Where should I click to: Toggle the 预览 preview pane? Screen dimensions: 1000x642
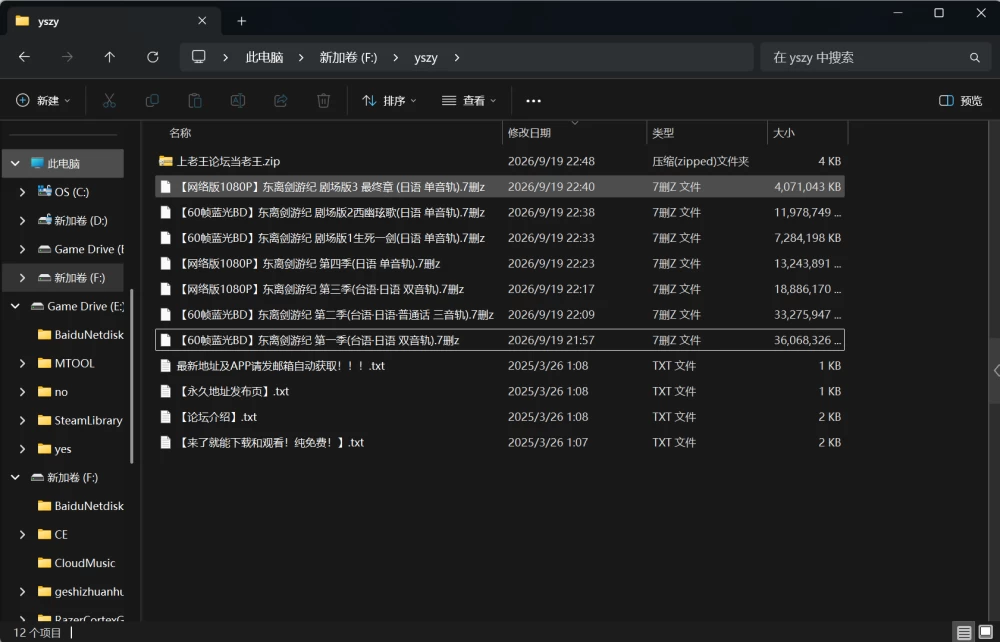click(960, 101)
